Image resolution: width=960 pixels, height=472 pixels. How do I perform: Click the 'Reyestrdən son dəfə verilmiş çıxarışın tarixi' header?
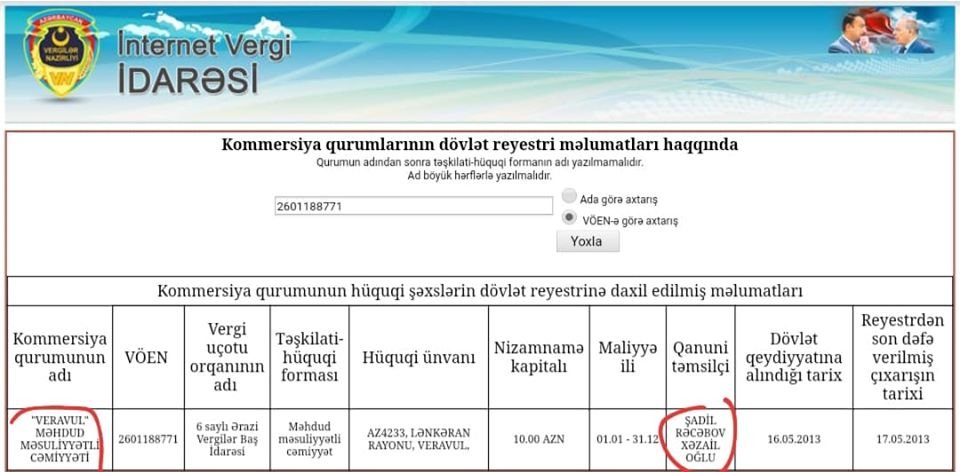pyautogui.click(x=903, y=357)
